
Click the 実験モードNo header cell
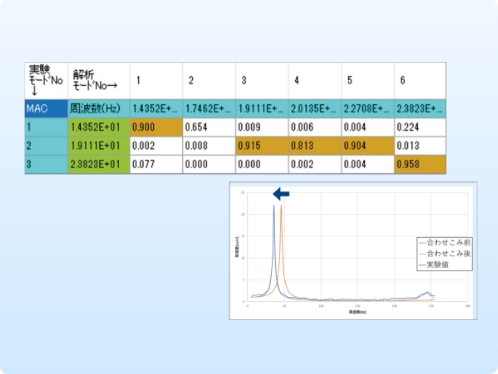click(x=46, y=80)
